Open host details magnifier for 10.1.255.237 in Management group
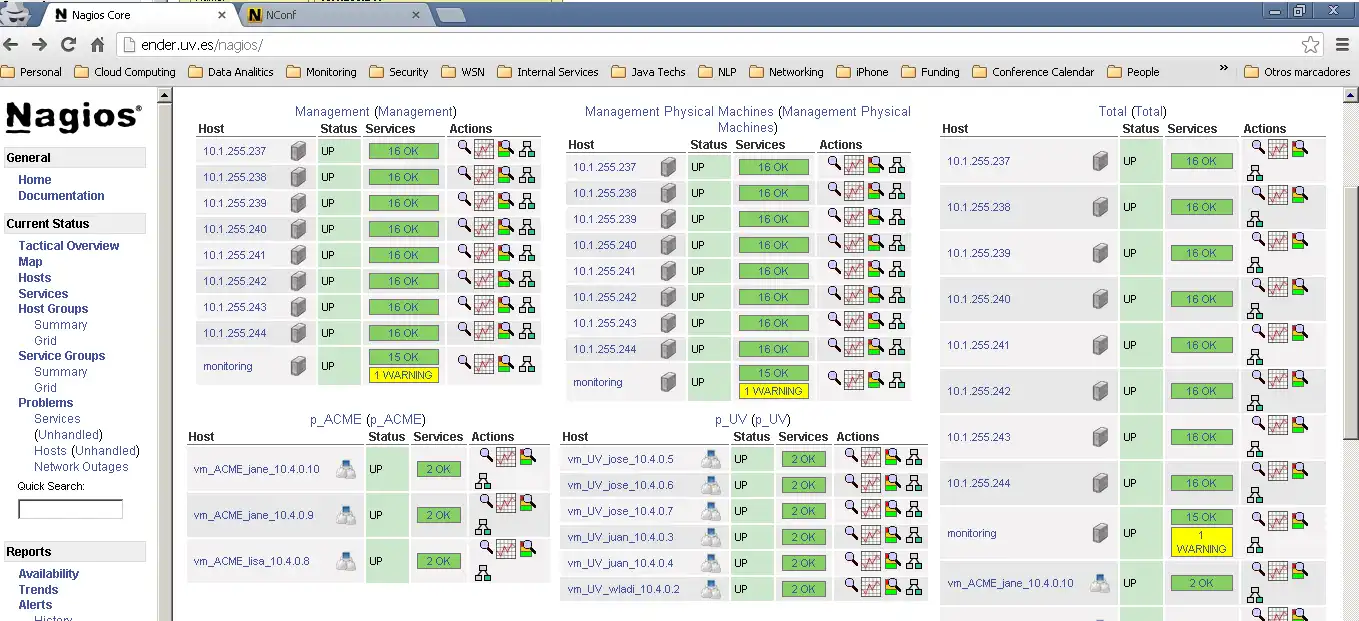Image resolution: width=1359 pixels, height=621 pixels. coord(464,146)
